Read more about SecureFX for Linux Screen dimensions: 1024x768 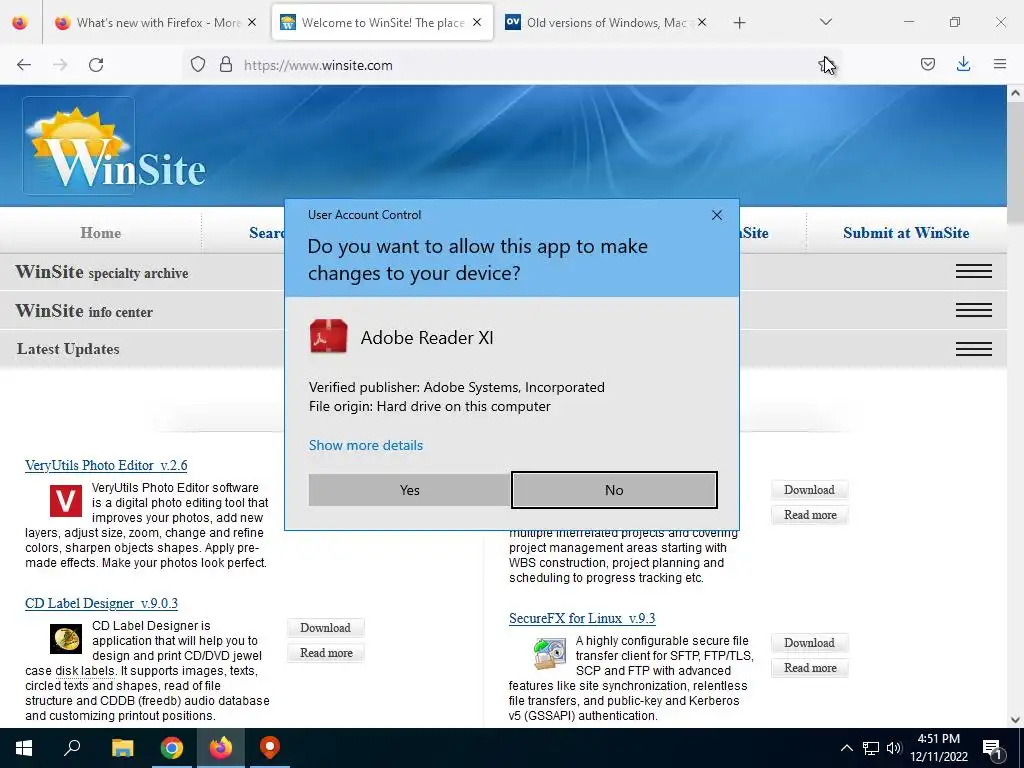(810, 668)
